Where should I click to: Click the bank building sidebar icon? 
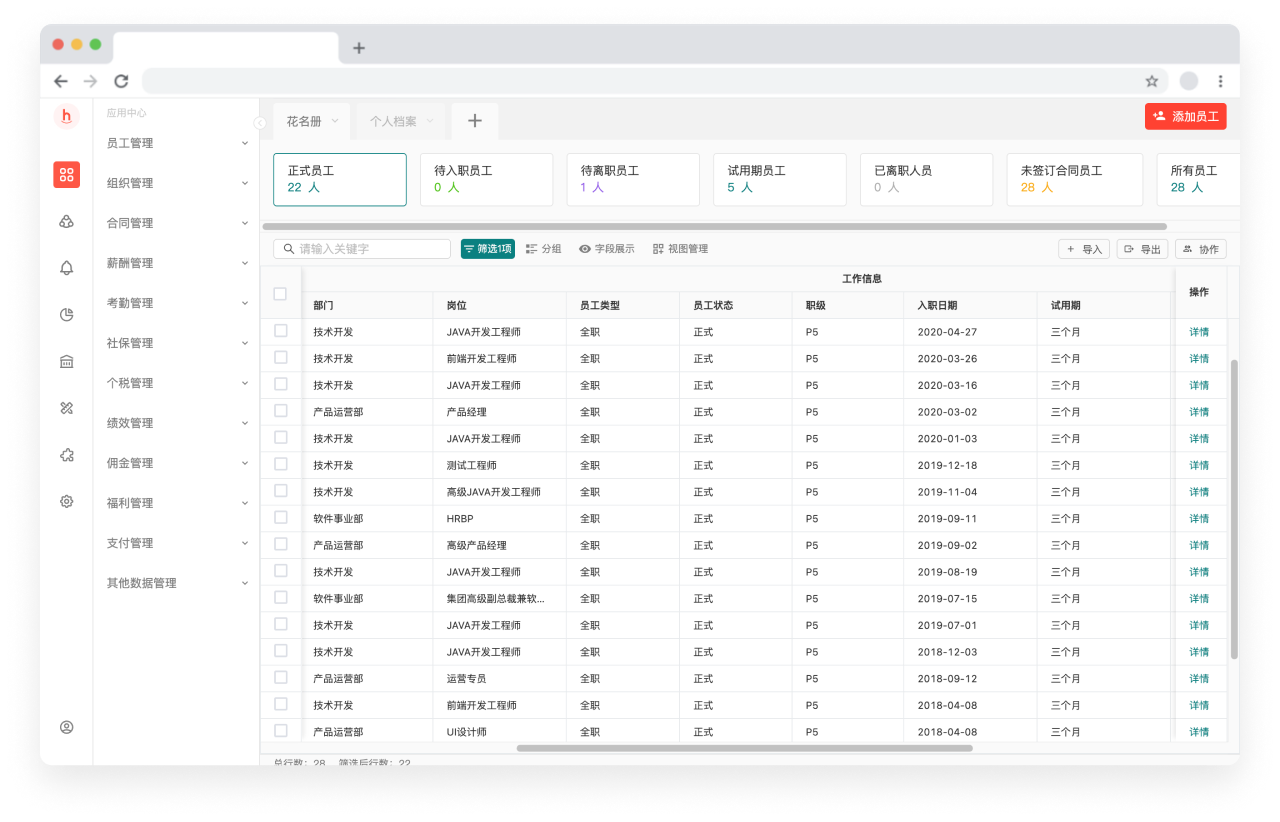pos(67,362)
